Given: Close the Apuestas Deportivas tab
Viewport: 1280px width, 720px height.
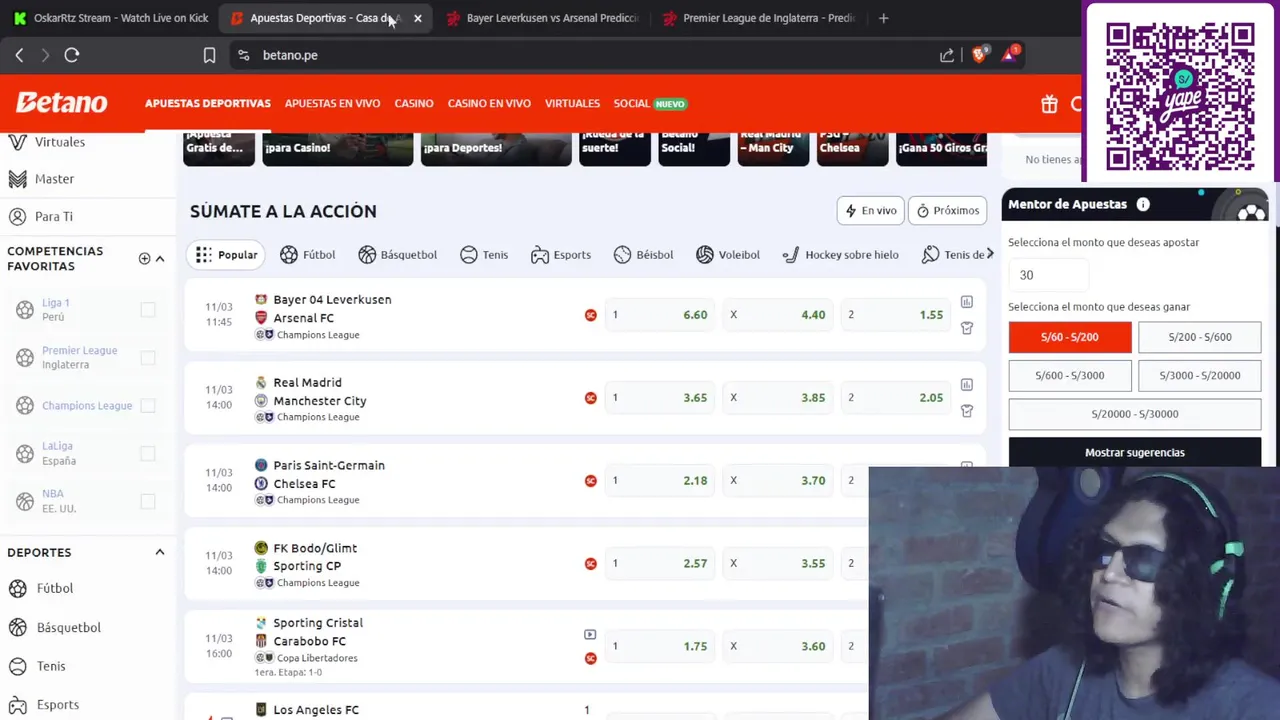Looking at the screenshot, I should click(x=417, y=18).
